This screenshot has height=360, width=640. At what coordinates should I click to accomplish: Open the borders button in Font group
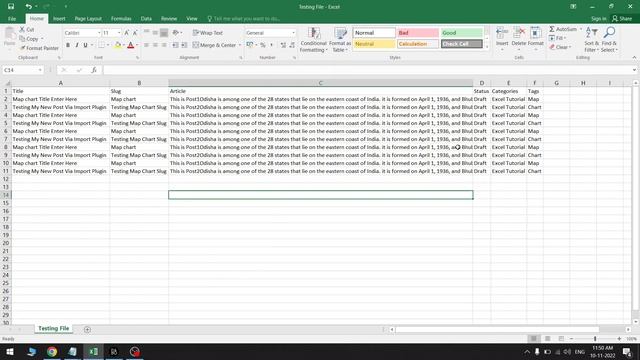tap(102, 45)
